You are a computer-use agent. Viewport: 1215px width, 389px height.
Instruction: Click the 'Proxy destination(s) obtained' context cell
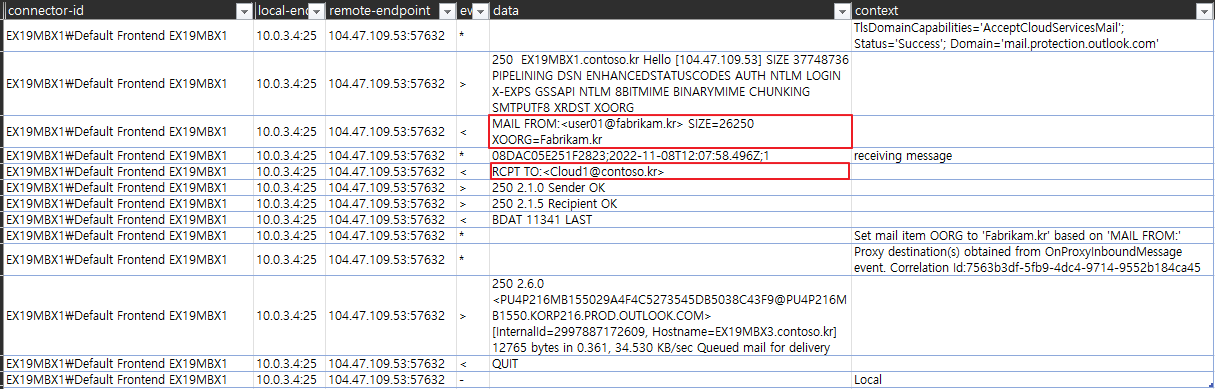pos(1033,259)
